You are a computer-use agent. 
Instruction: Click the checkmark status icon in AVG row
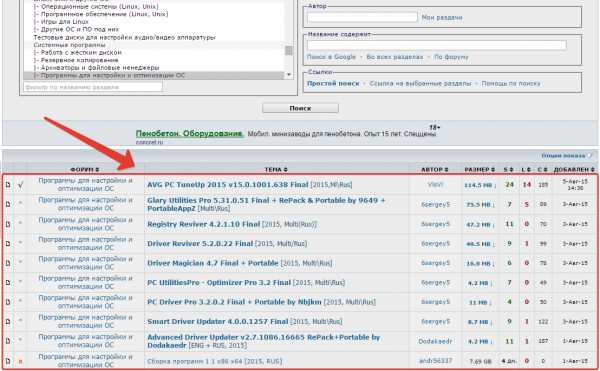pyautogui.click(x=20, y=185)
